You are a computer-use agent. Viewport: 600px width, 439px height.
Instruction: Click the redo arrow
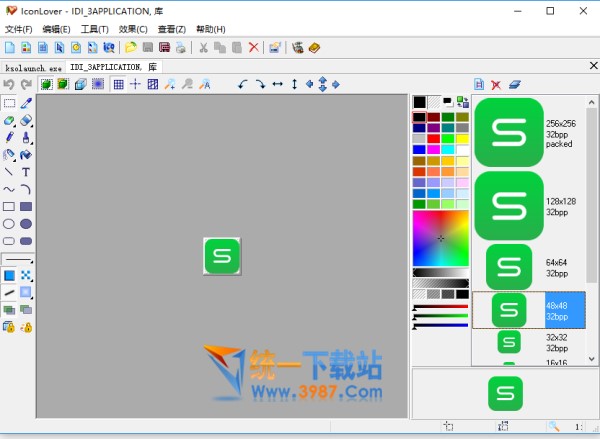coord(26,84)
